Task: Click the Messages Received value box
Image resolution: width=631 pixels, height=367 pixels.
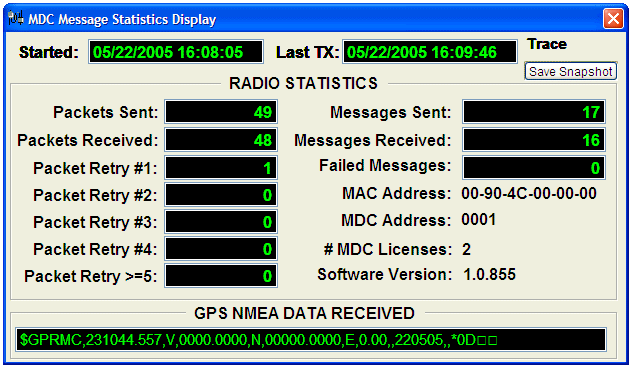Action: [x=534, y=140]
